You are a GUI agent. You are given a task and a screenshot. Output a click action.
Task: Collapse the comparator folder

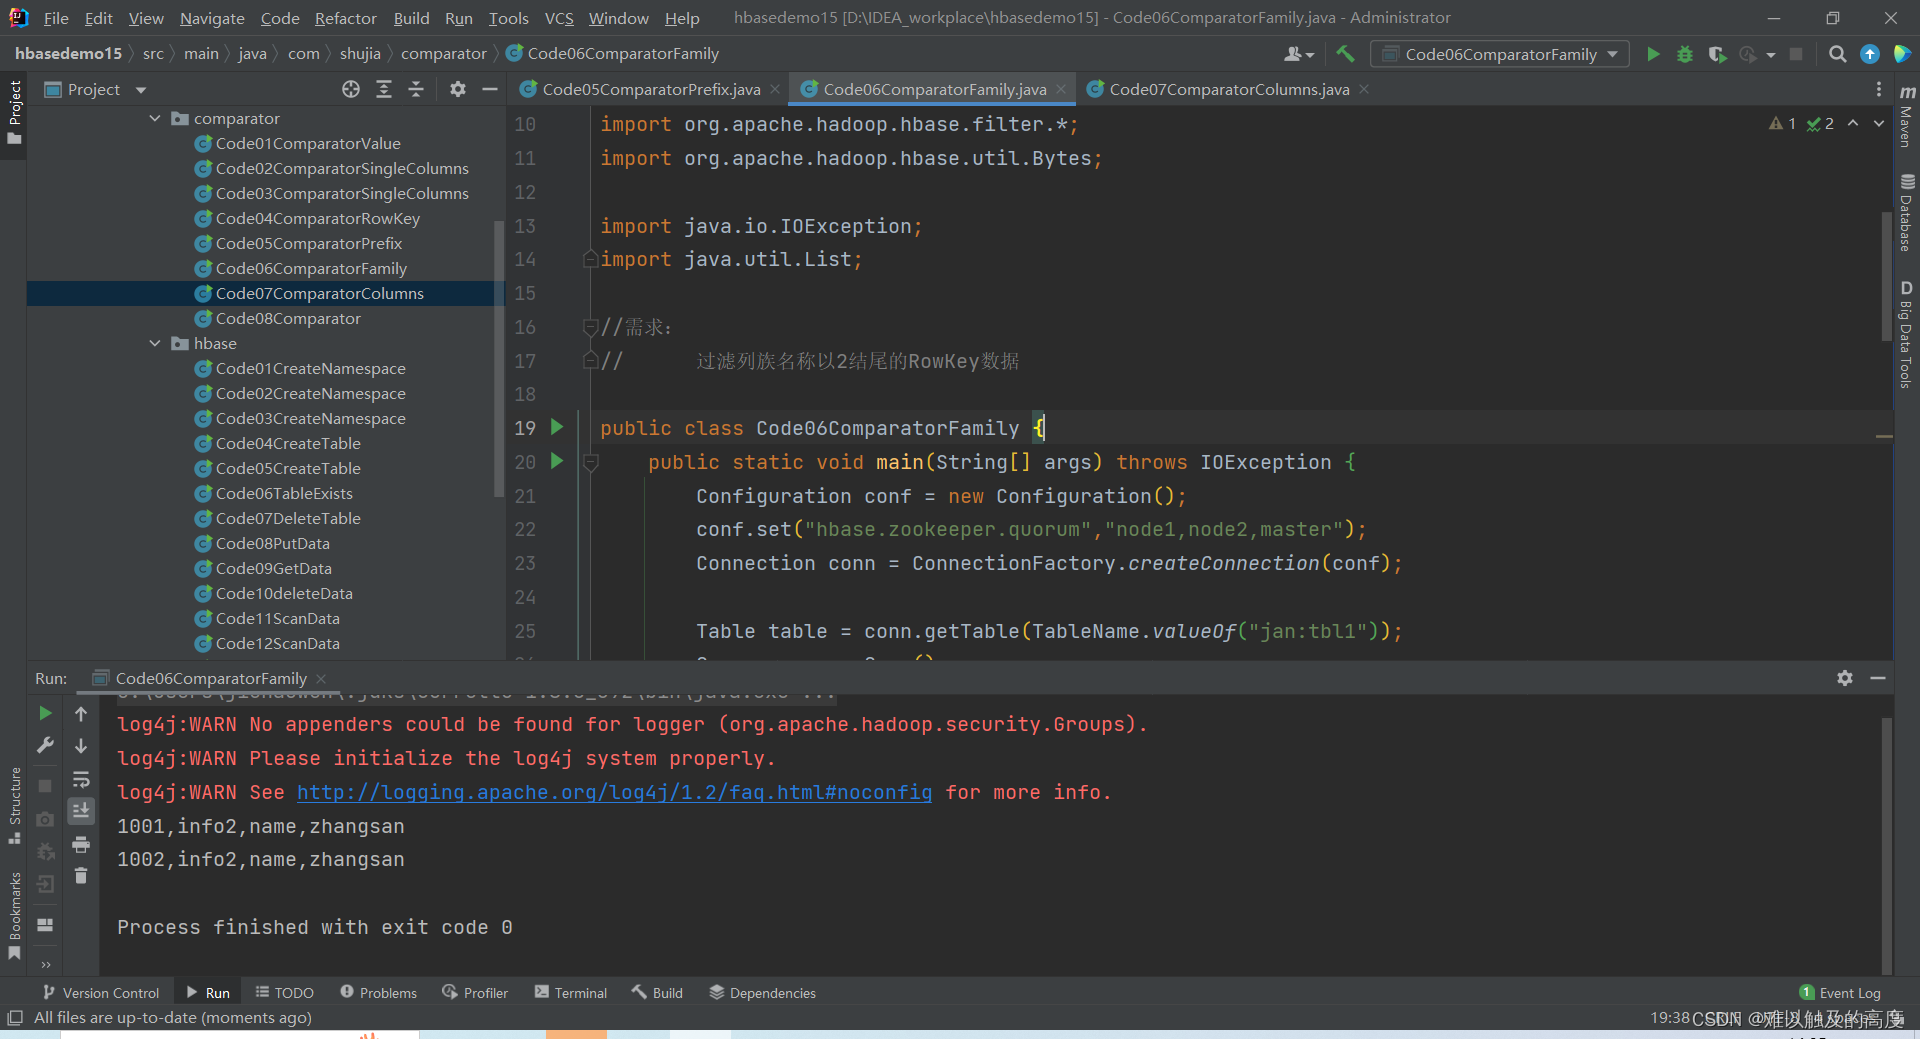pyautogui.click(x=155, y=118)
